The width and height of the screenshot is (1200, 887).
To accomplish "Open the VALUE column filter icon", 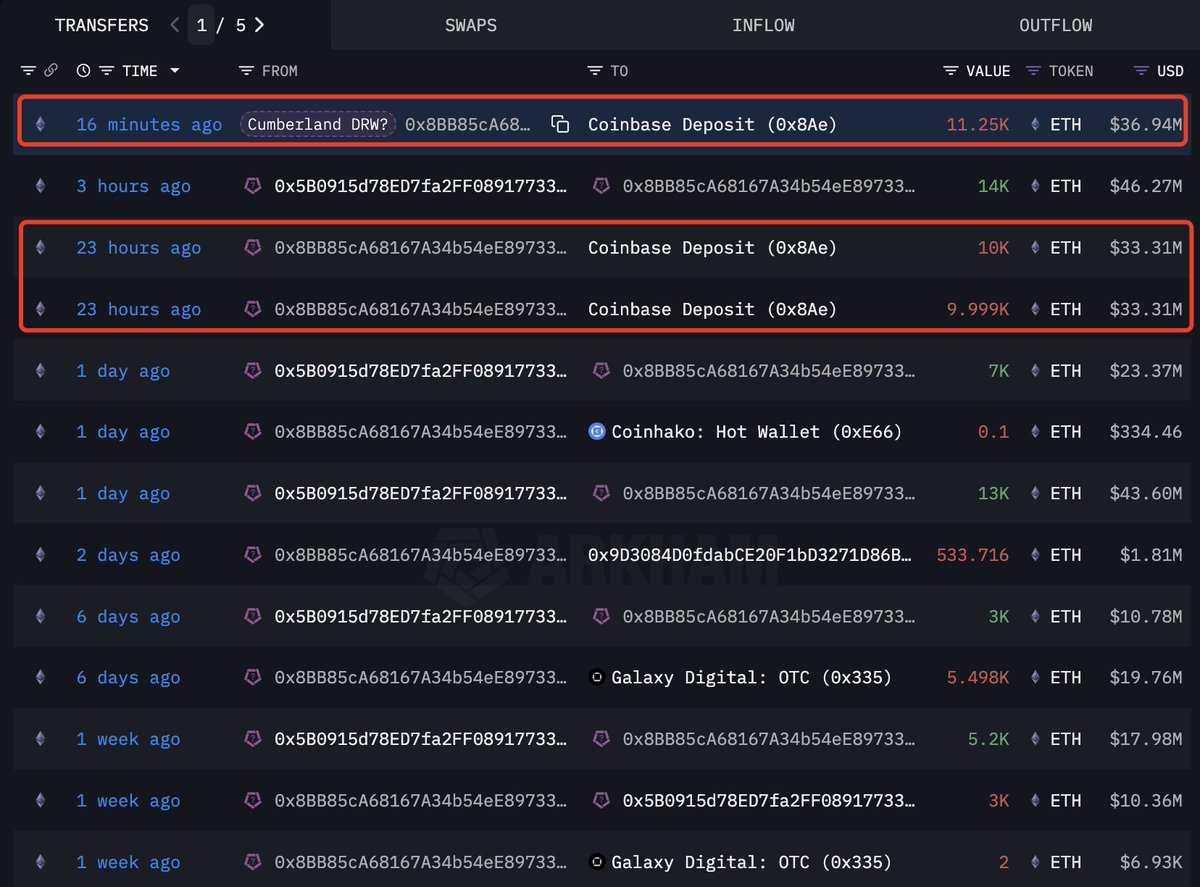I will coord(951,71).
